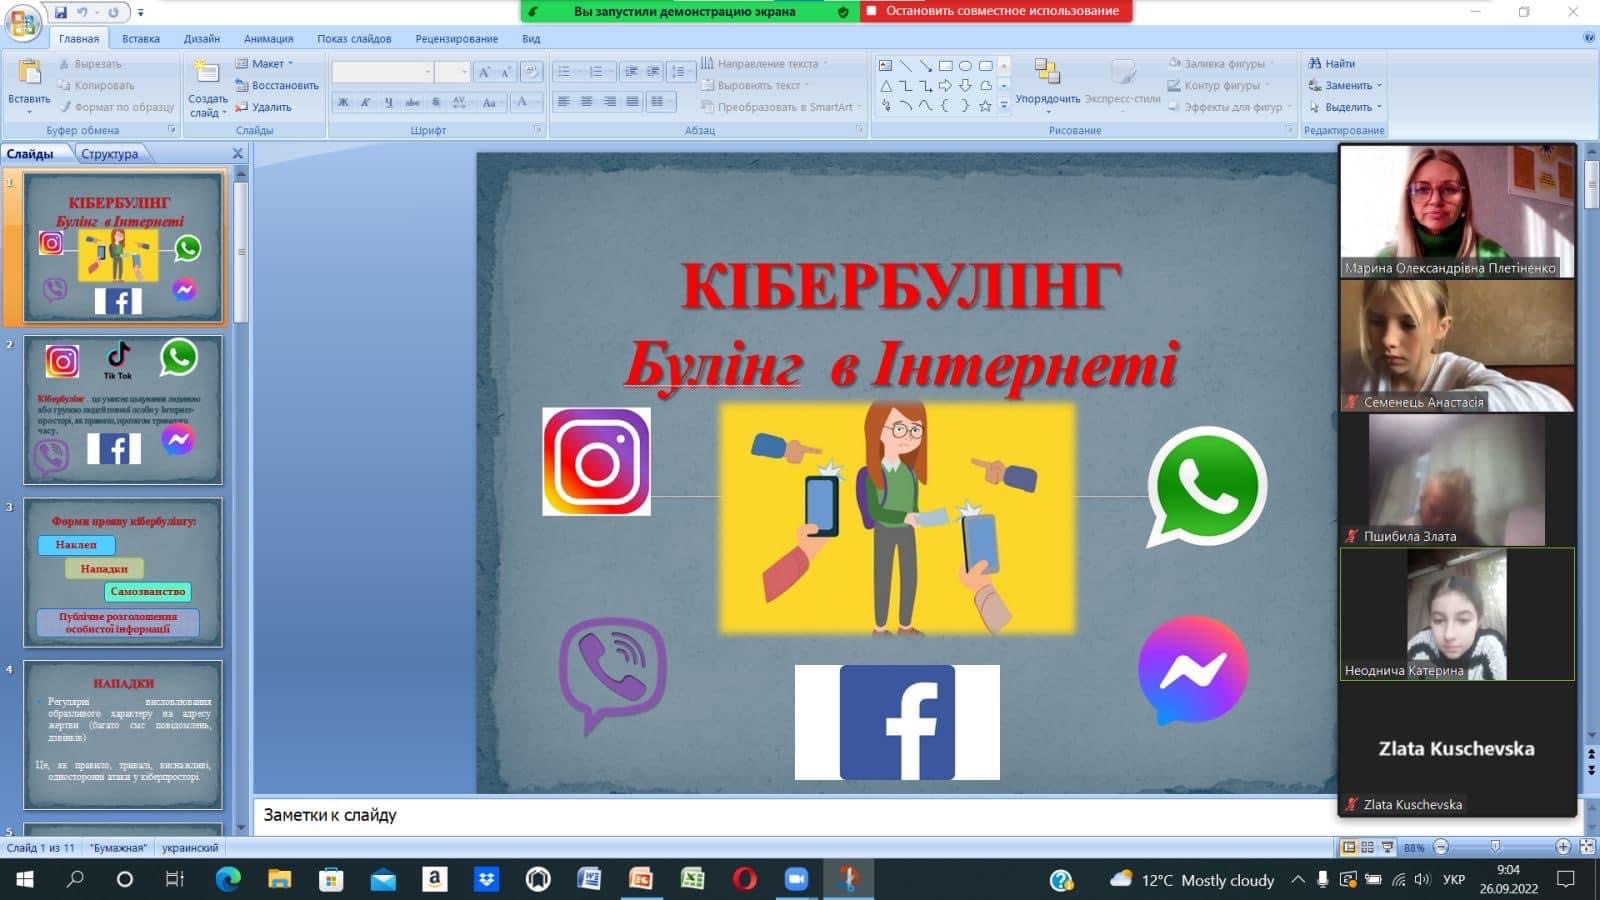The height and width of the screenshot is (900, 1600).
Task: Click the Вставить paste icon
Action: [29, 72]
